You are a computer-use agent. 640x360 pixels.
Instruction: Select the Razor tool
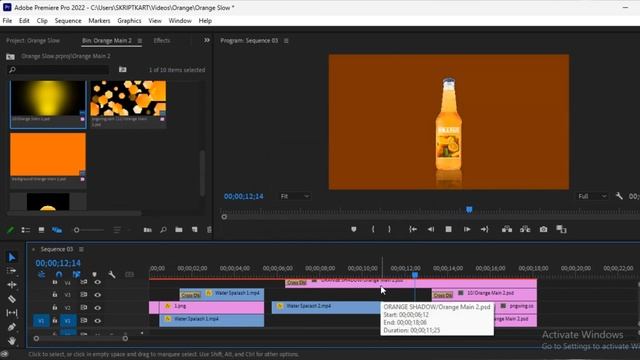11,299
